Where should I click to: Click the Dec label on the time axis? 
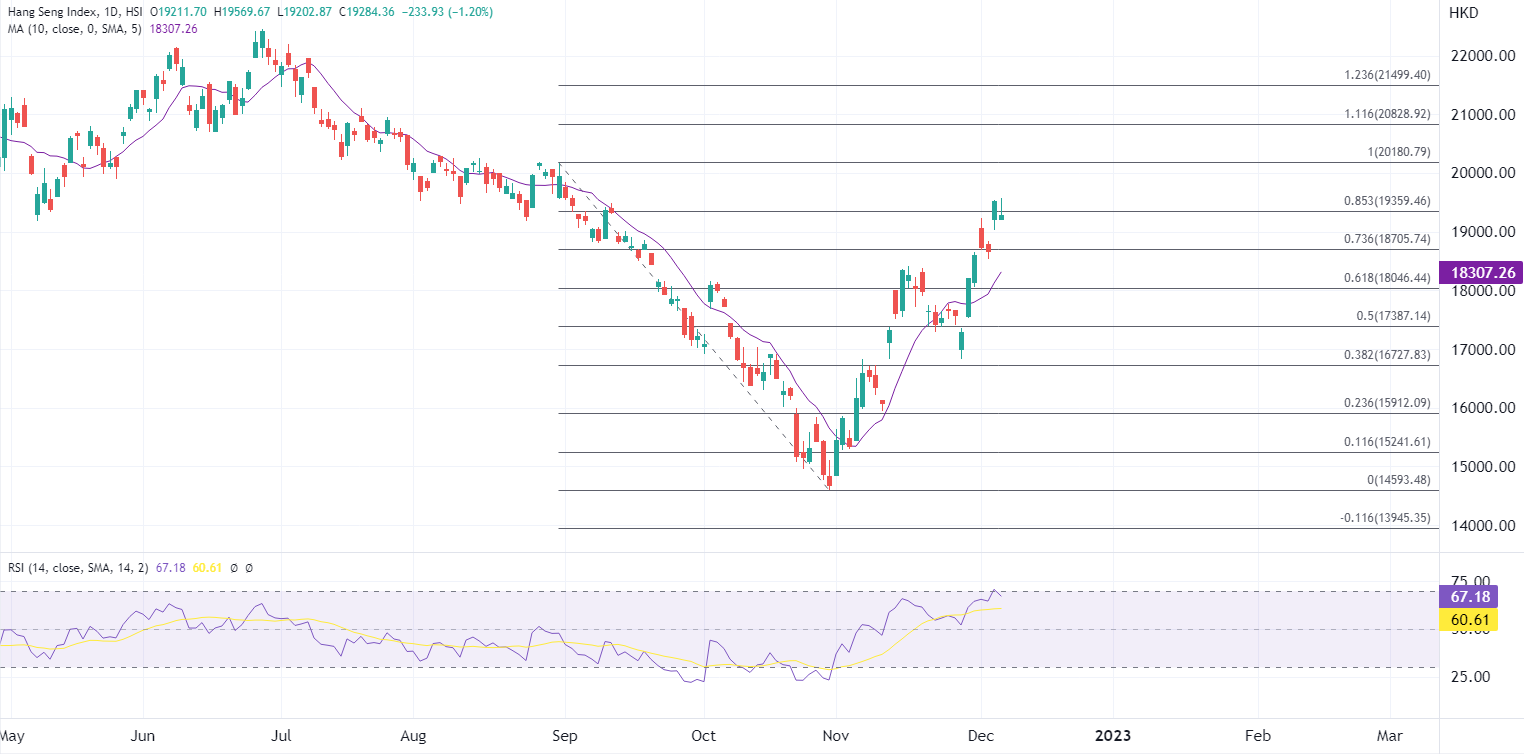(981, 737)
